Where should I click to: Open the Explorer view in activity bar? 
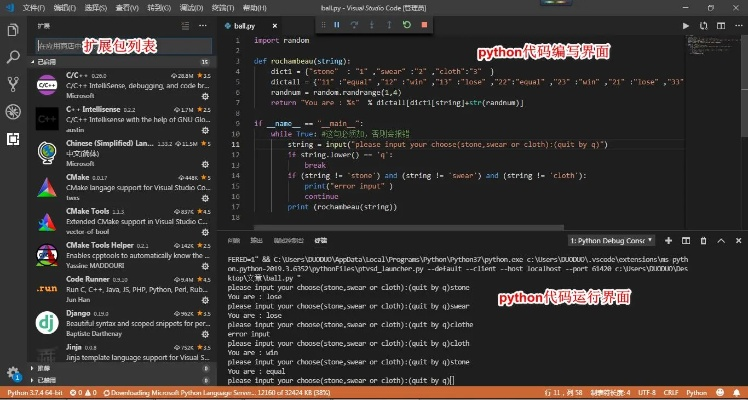[13, 31]
